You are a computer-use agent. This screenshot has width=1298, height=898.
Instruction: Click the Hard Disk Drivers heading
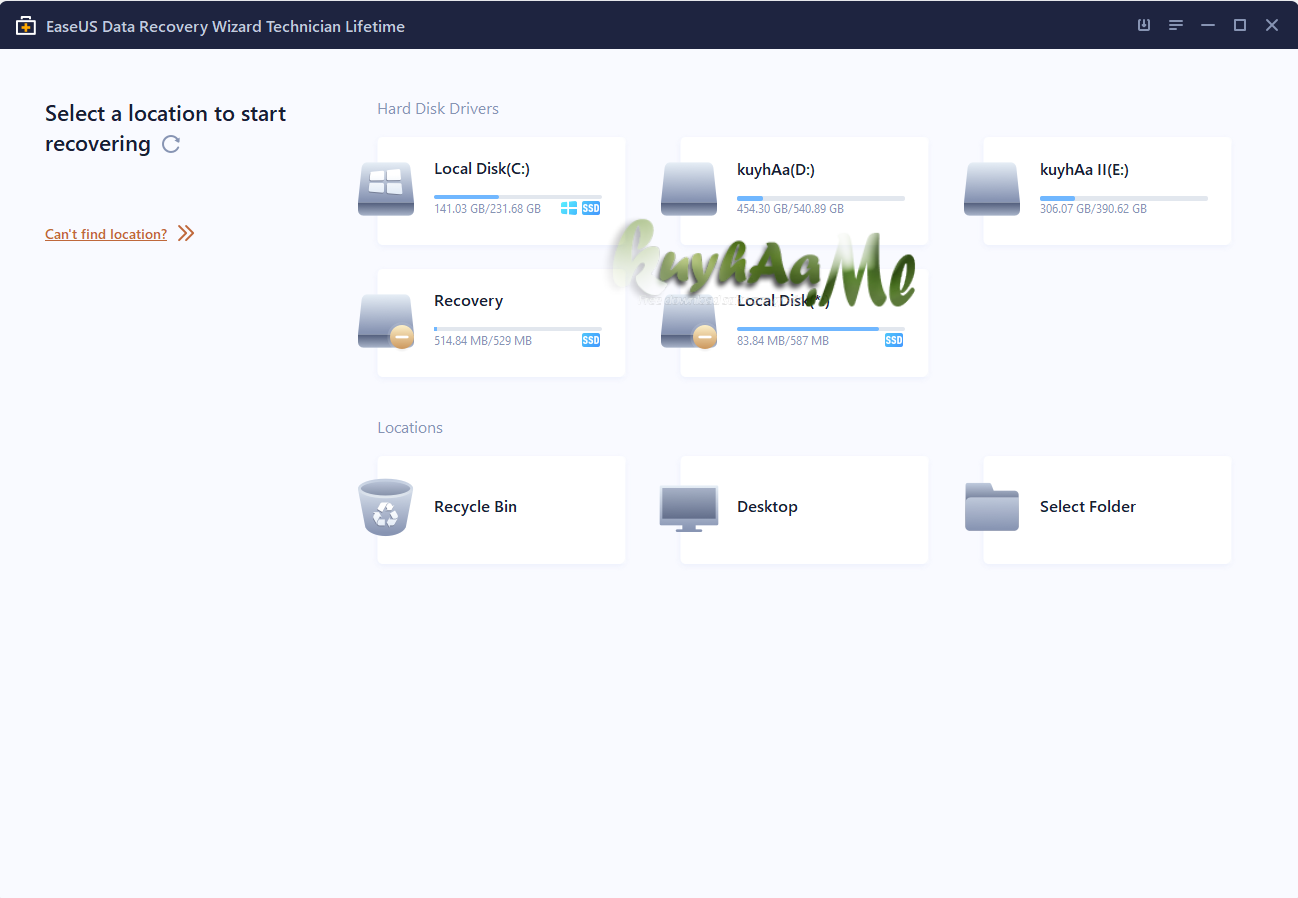tap(438, 108)
